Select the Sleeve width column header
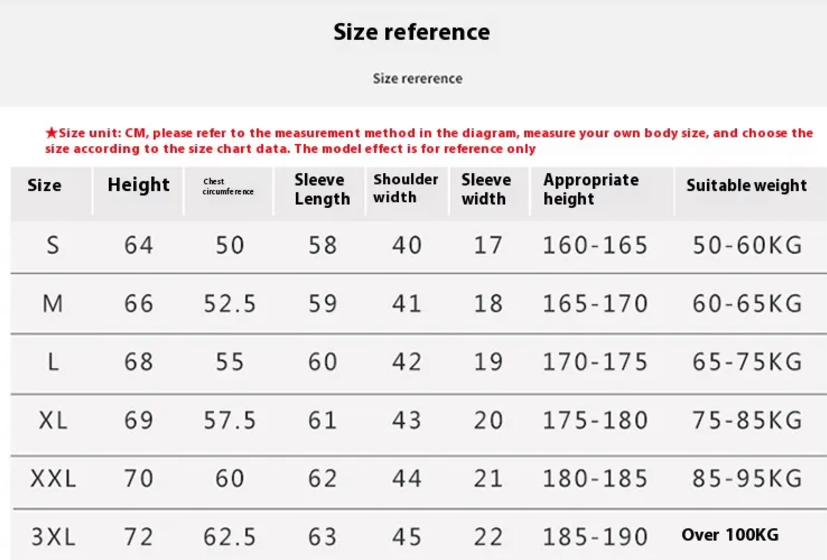 click(x=486, y=189)
